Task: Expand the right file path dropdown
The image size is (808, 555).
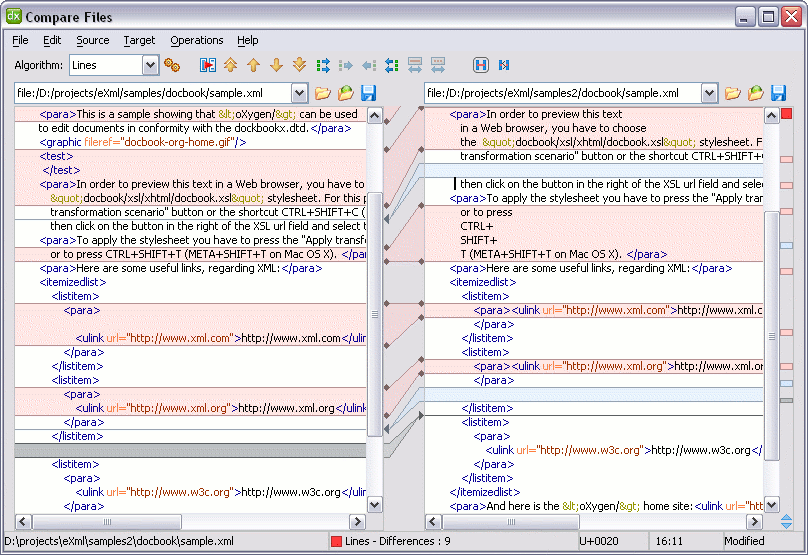Action: 709,93
